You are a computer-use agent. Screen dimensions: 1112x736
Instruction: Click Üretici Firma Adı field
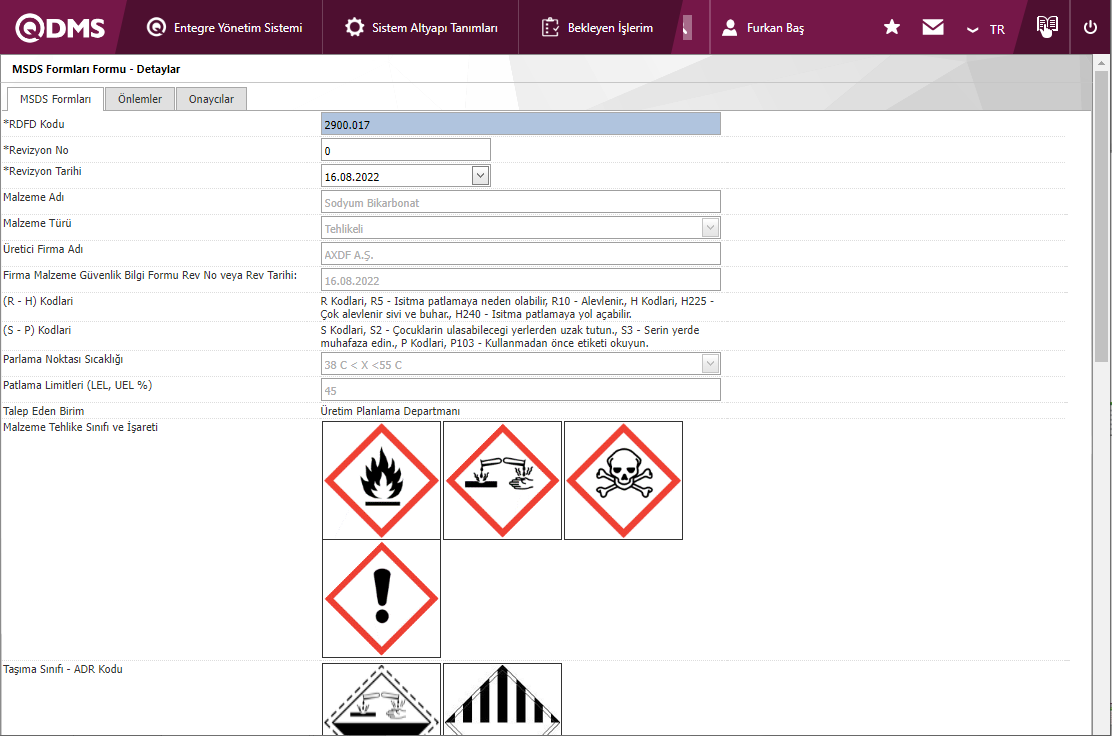coord(521,254)
